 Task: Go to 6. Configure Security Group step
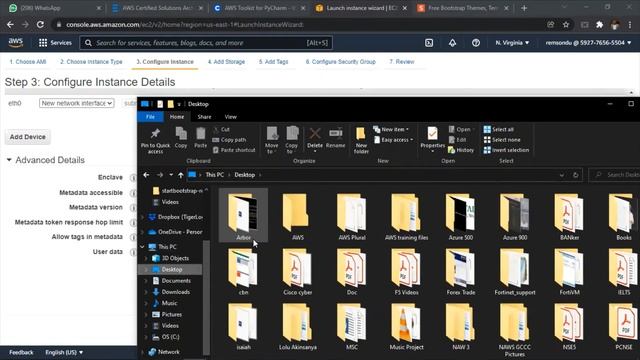point(340,62)
